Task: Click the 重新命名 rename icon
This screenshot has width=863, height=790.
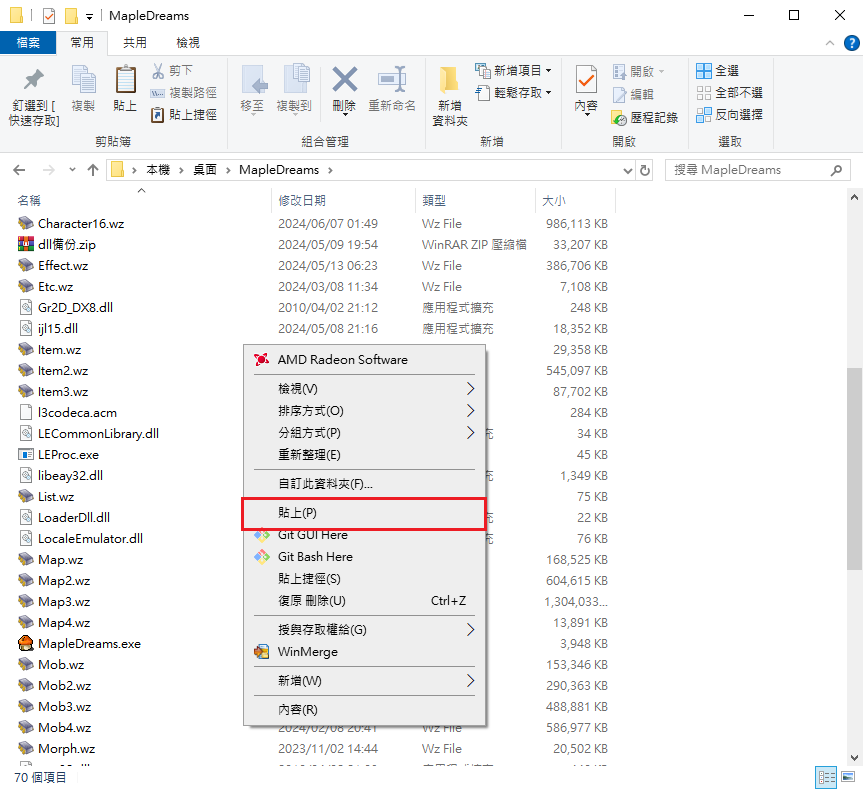Action: coord(391,80)
